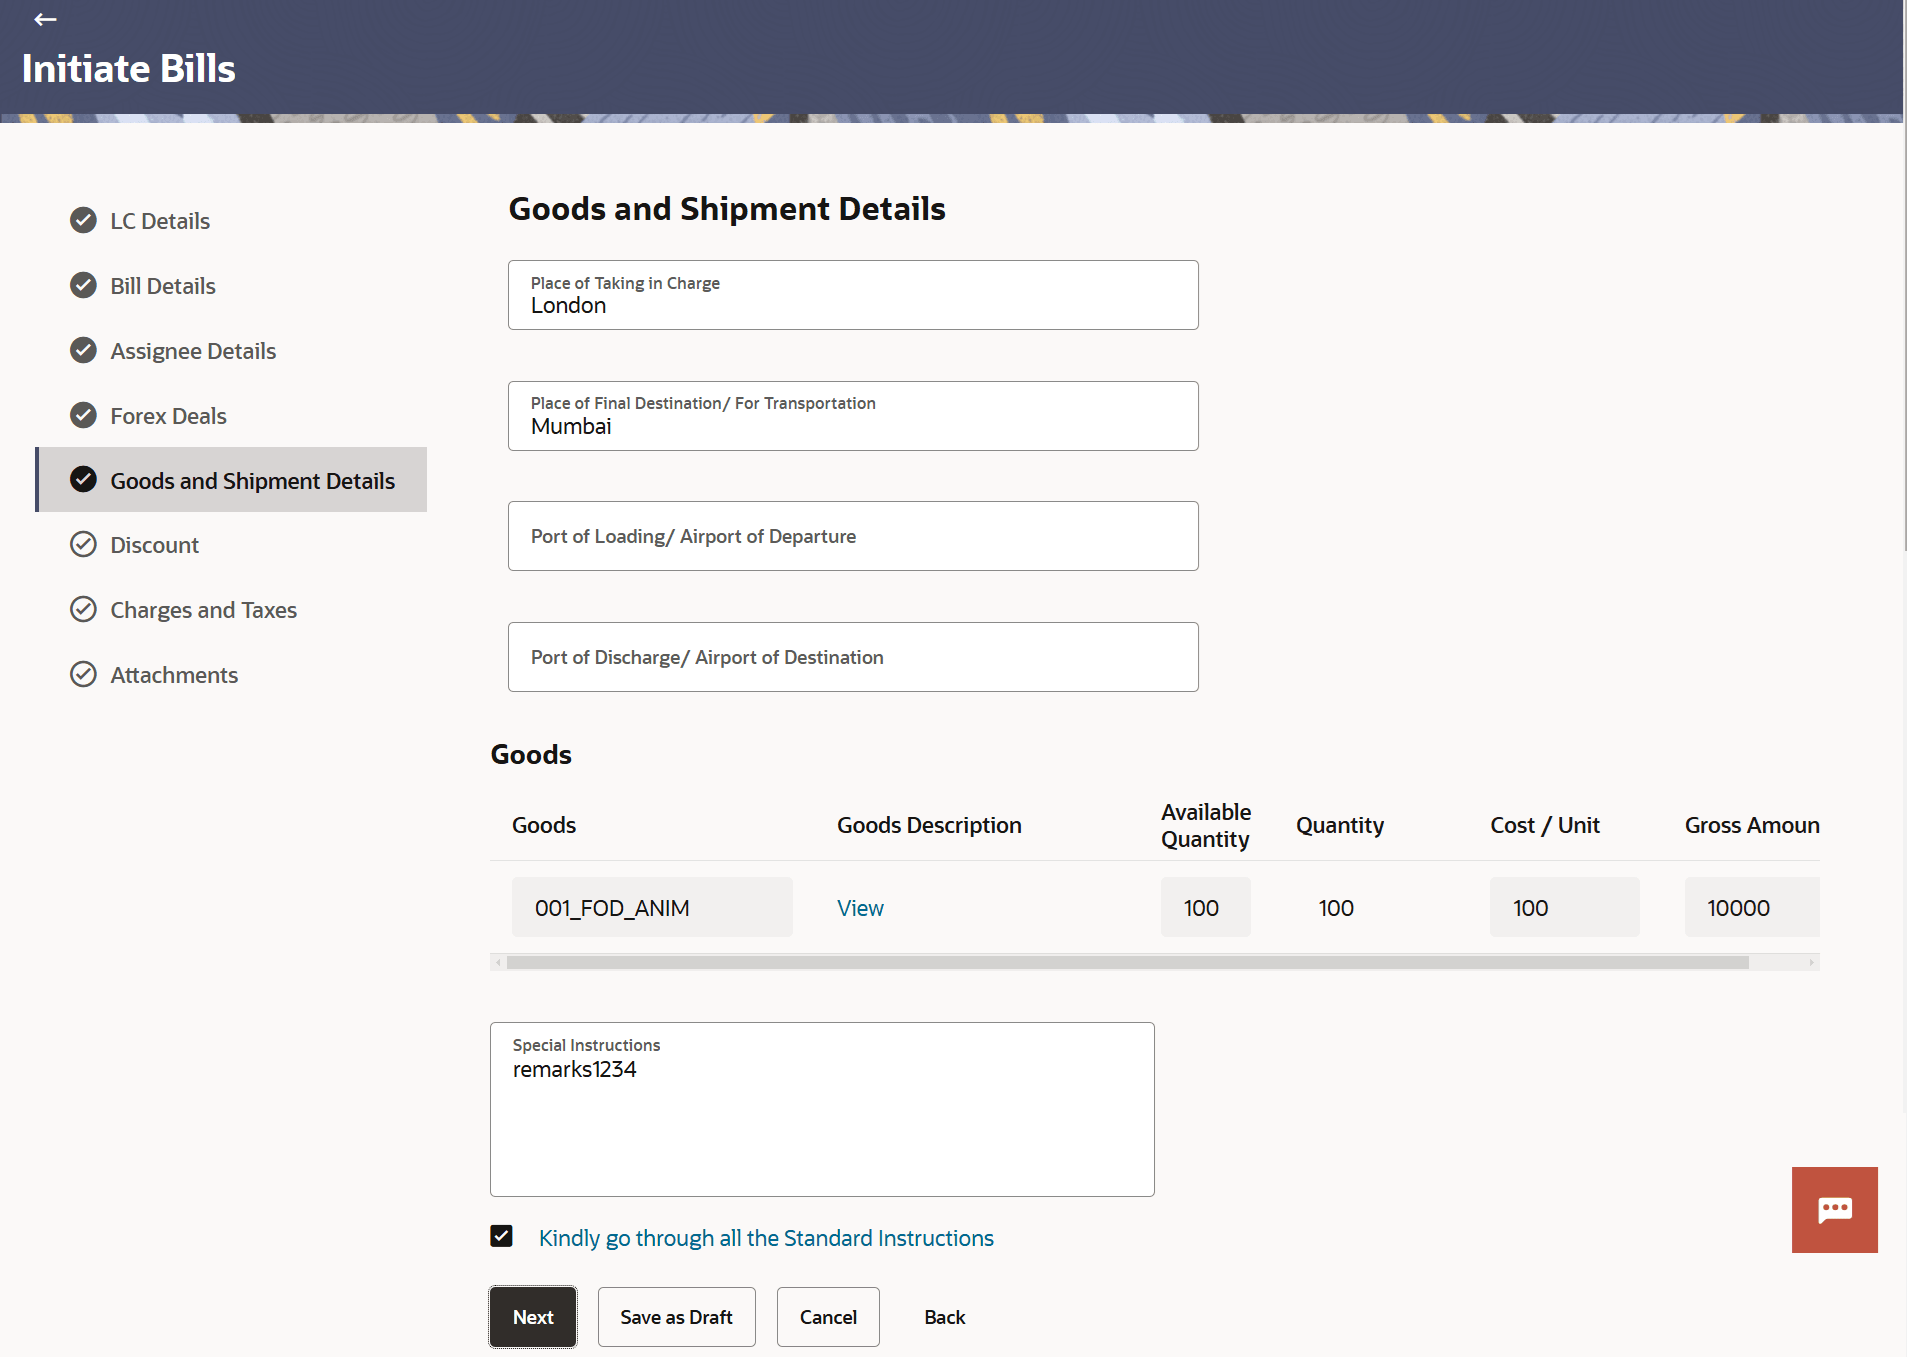Click the Attachments step circle icon
The width and height of the screenshot is (1907, 1357).
pos(84,674)
